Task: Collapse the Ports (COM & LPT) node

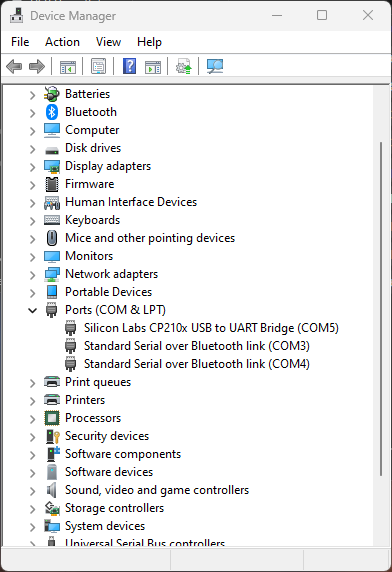Action: click(x=32, y=310)
